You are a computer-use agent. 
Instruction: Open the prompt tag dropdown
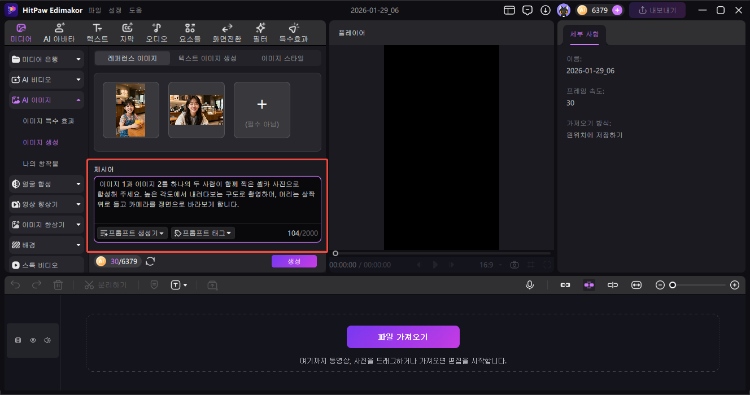tap(203, 233)
